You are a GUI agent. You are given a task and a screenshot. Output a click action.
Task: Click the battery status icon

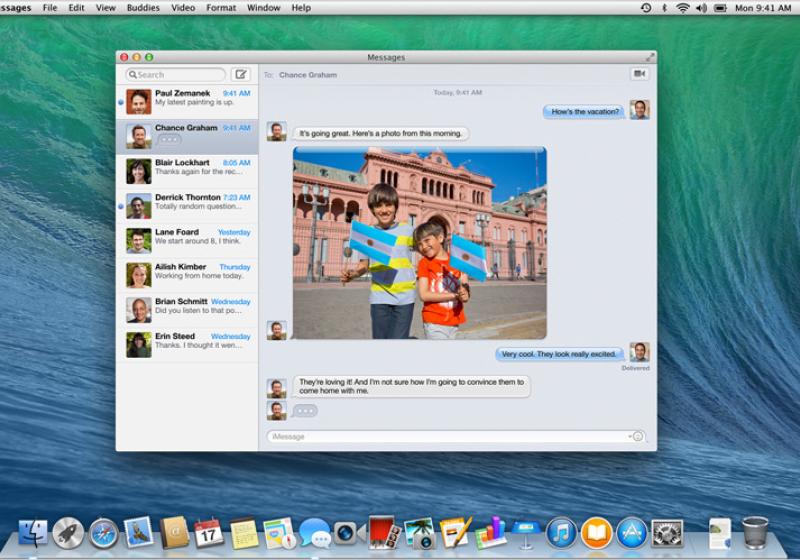720,8
